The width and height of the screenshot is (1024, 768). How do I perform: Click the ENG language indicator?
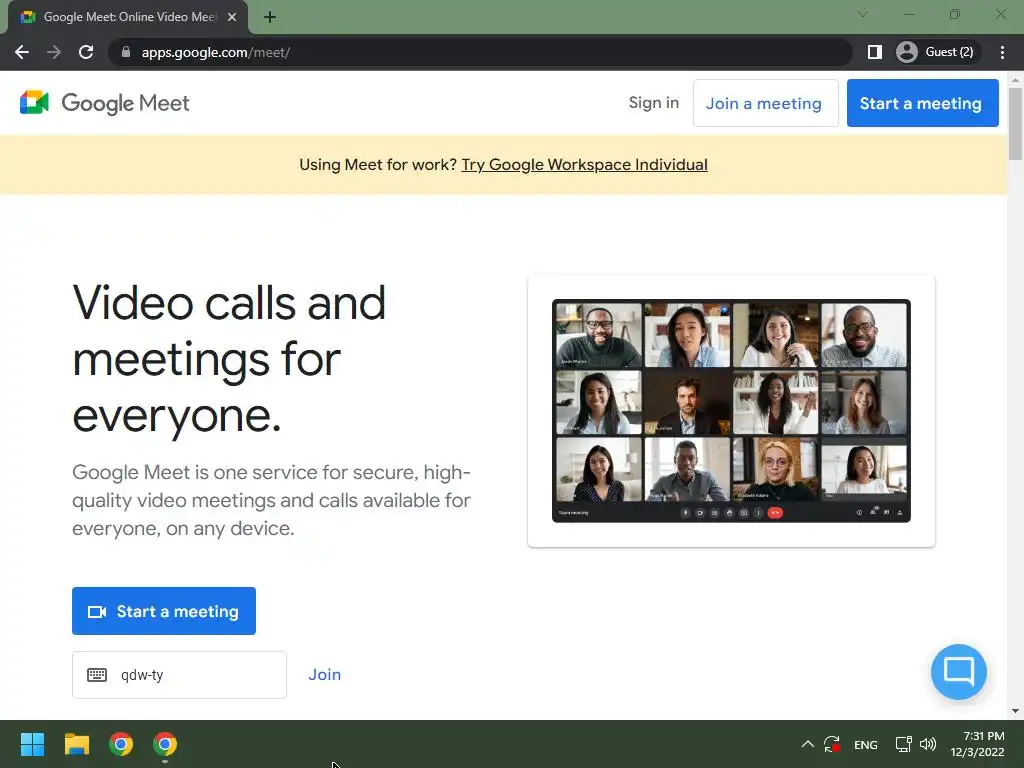[865, 744]
